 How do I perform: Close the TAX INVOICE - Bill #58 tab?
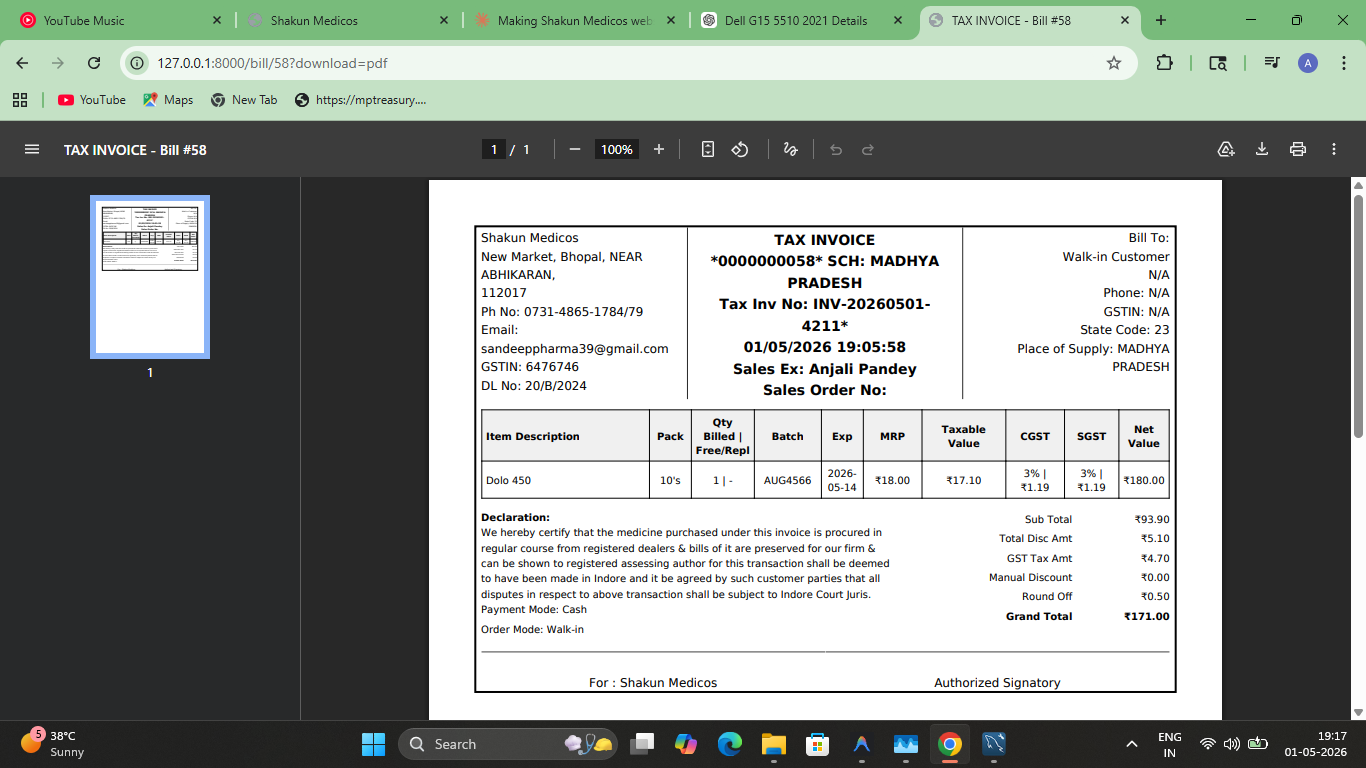(1125, 20)
